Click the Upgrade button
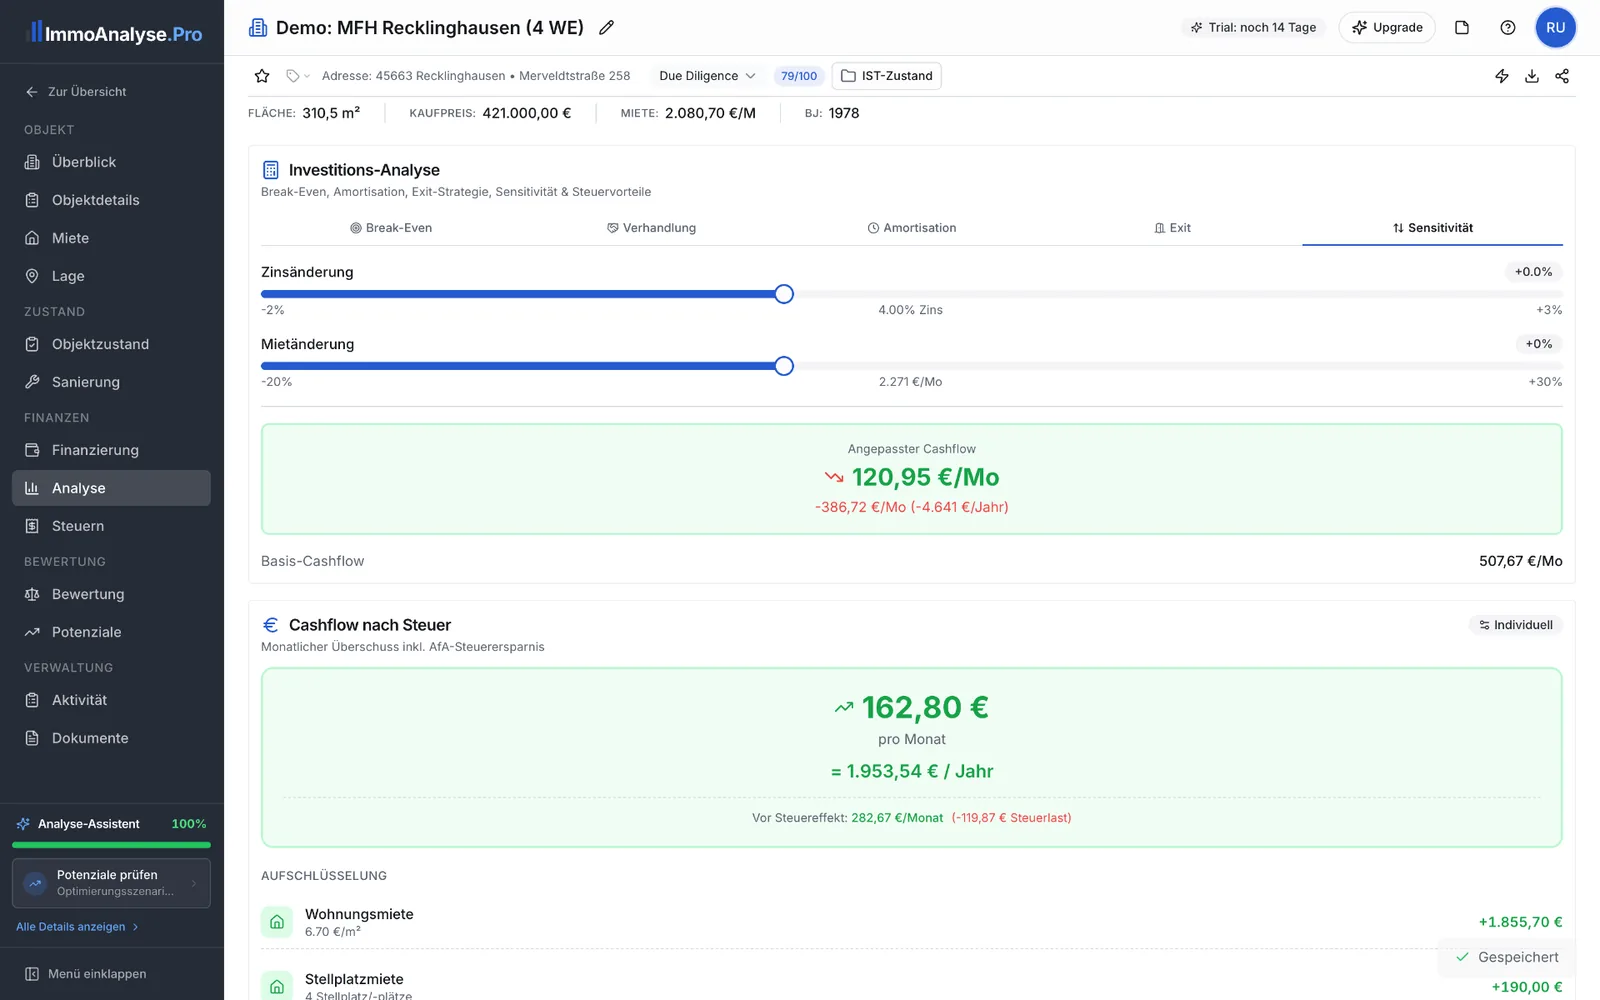Viewport: 1600px width, 1000px height. point(1387,28)
